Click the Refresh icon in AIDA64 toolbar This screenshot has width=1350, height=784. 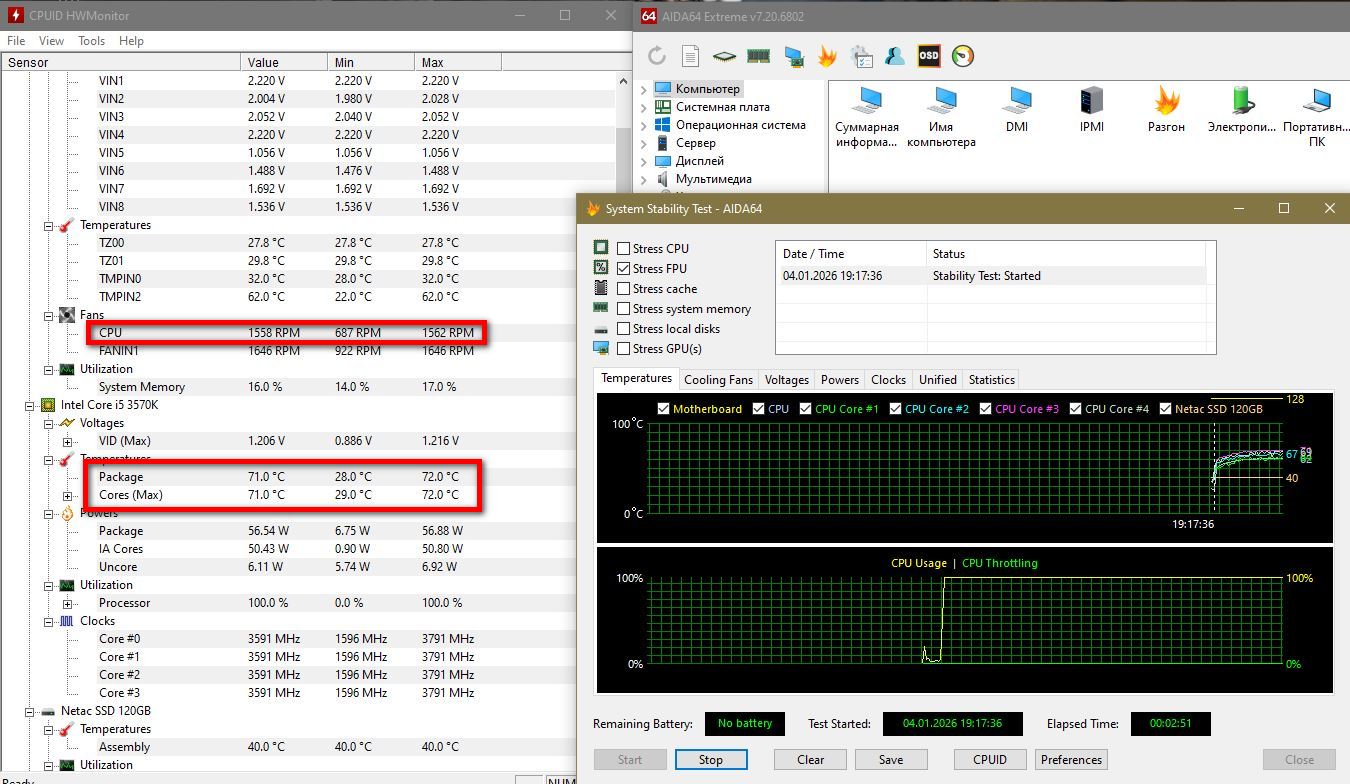pos(657,56)
